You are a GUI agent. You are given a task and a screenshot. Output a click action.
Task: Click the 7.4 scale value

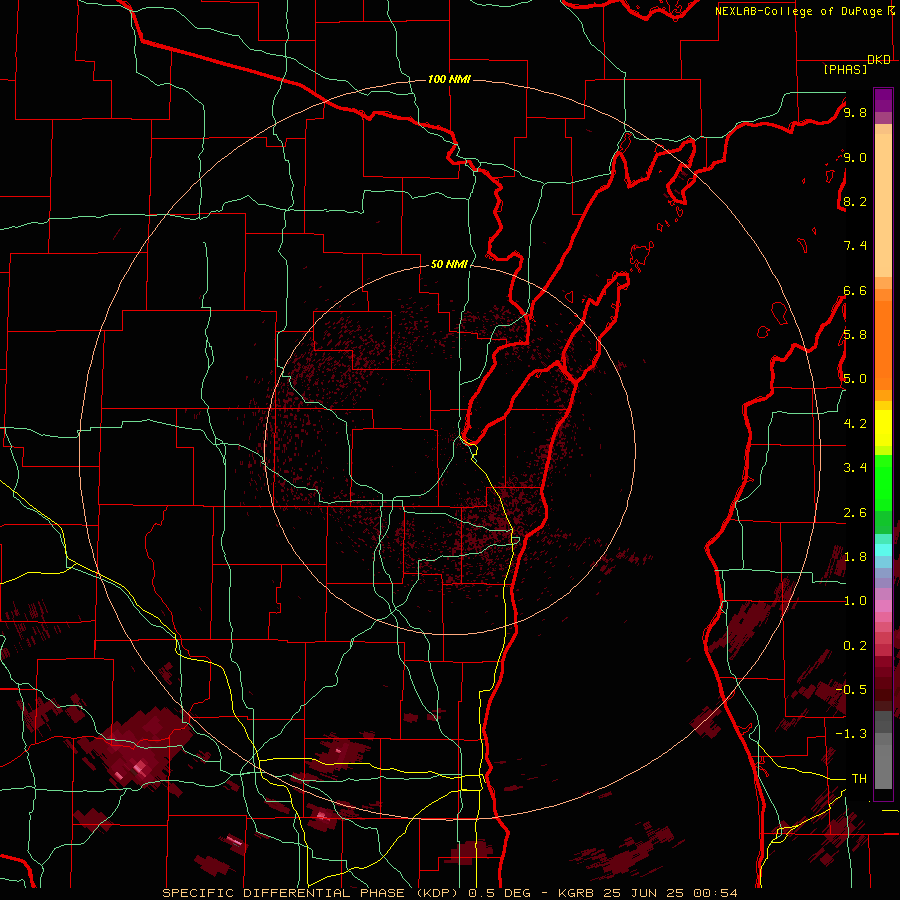coord(855,246)
